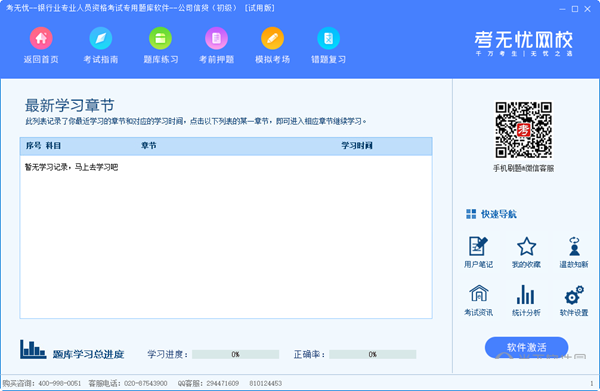Click the 客服电话 number in status bar
This screenshot has width=600, height=391.
click(x=145, y=383)
